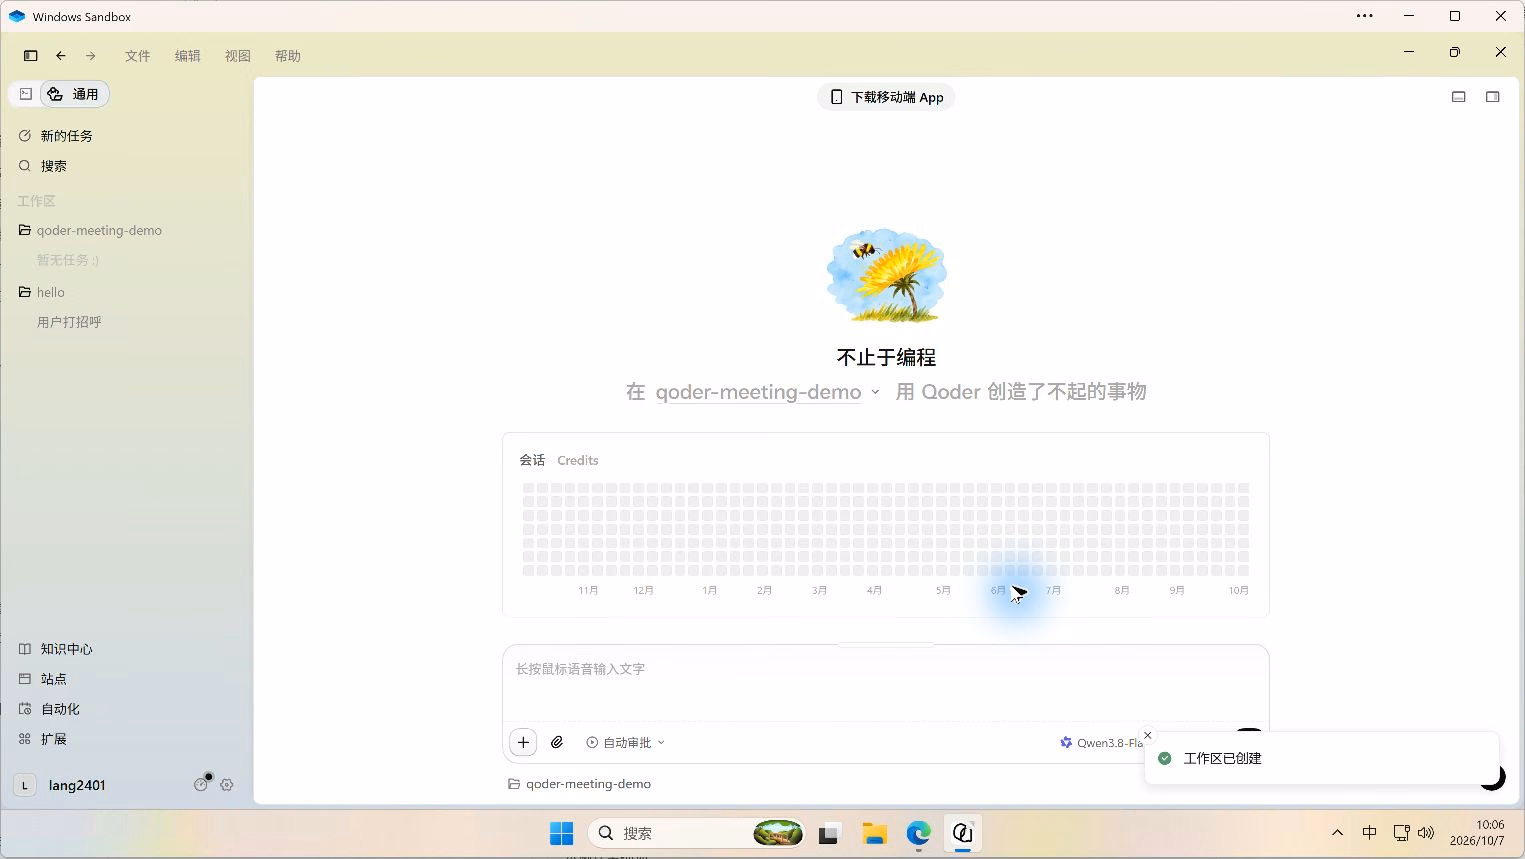The image size is (1525, 859).
Task: Toggle the bottom panel layout icon
Action: pos(1459,97)
